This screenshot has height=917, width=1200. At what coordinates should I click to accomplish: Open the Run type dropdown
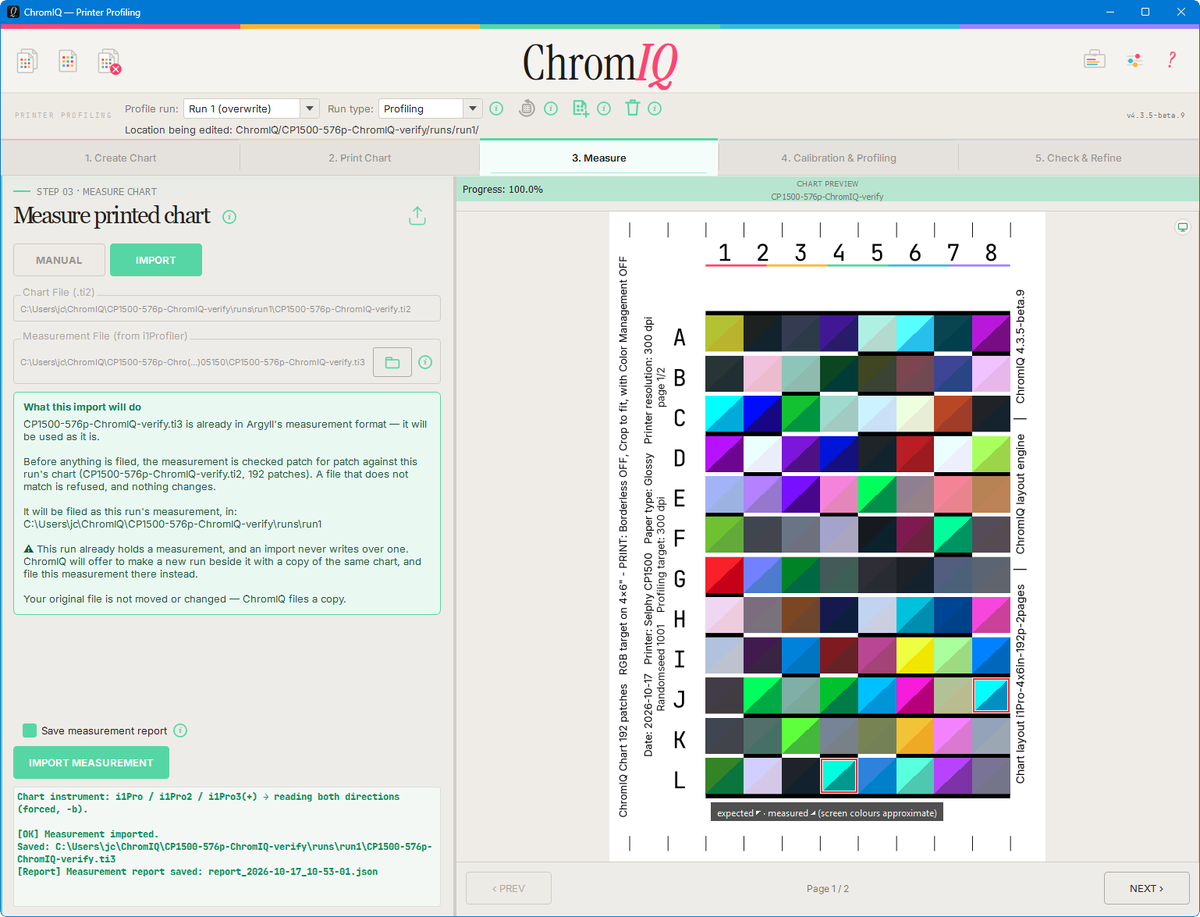pyautogui.click(x=430, y=109)
